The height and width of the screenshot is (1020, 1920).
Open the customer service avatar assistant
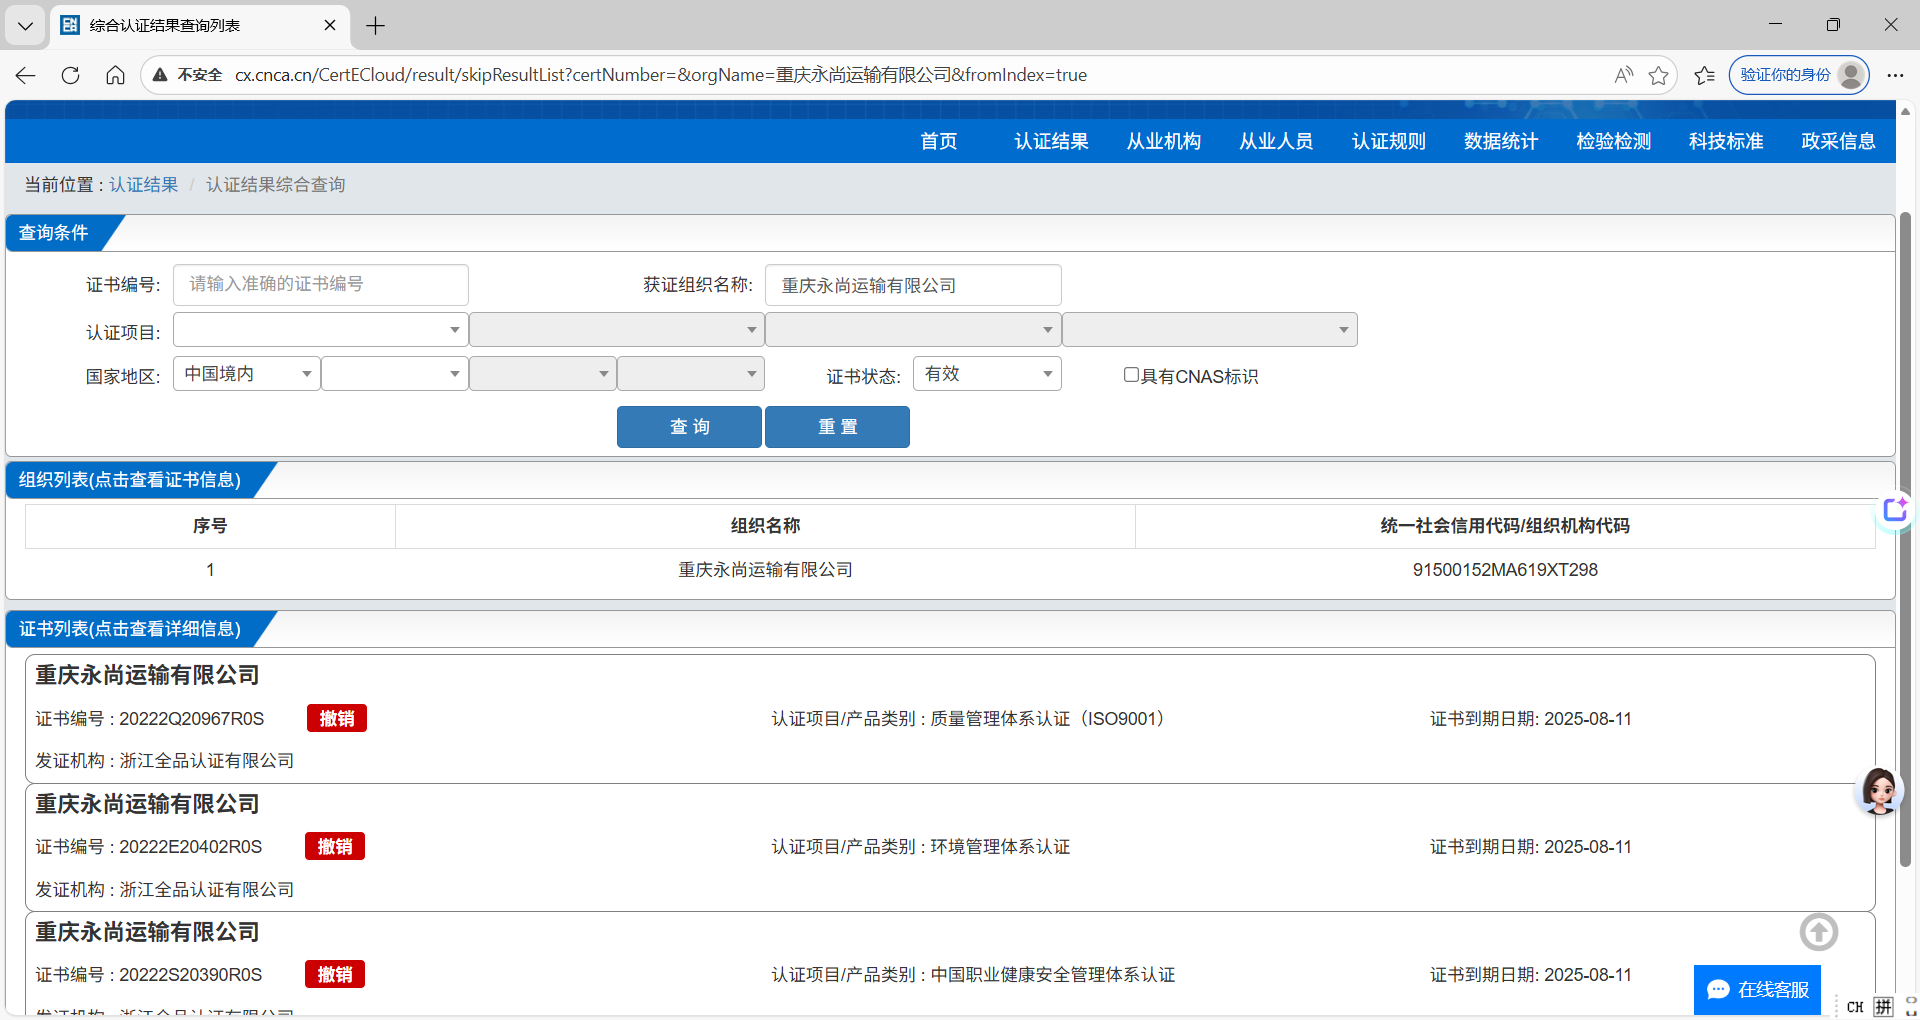click(x=1878, y=791)
